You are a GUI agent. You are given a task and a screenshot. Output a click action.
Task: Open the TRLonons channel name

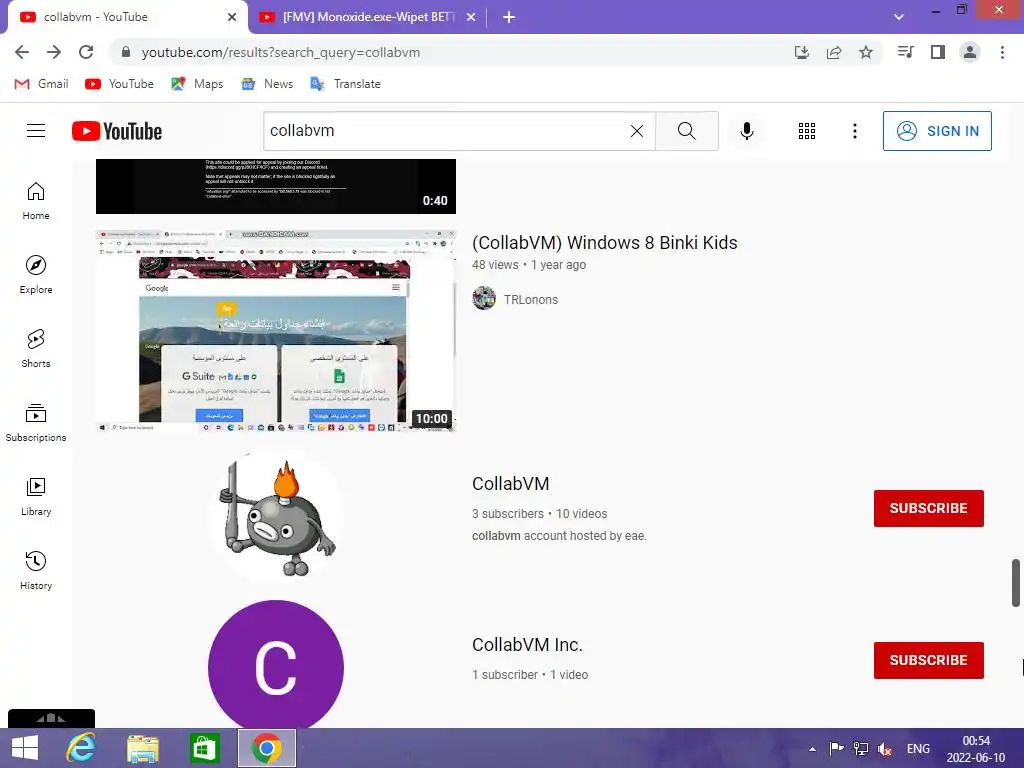[531, 300]
